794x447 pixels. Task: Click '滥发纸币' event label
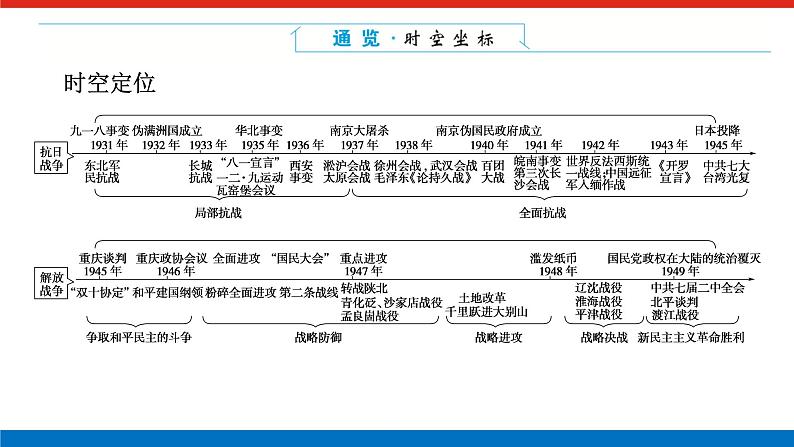click(x=553, y=258)
